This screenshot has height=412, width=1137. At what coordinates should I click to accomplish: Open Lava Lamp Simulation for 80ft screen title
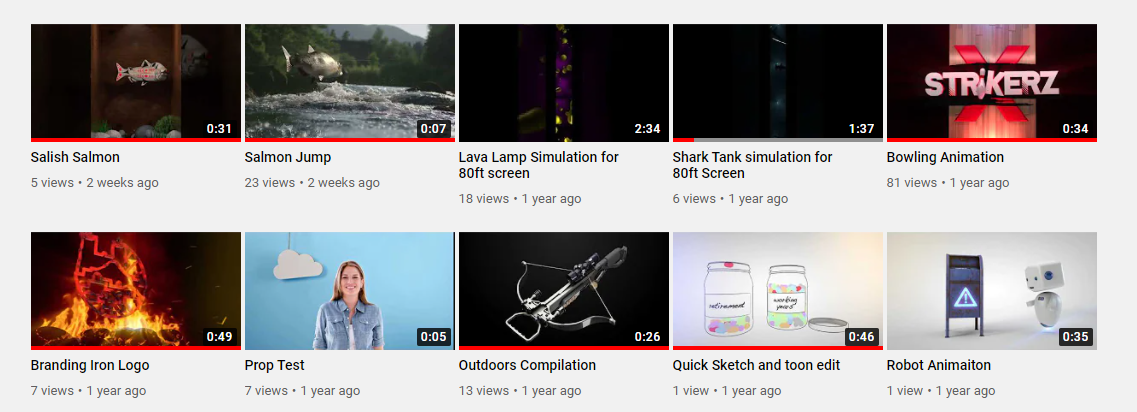539,165
